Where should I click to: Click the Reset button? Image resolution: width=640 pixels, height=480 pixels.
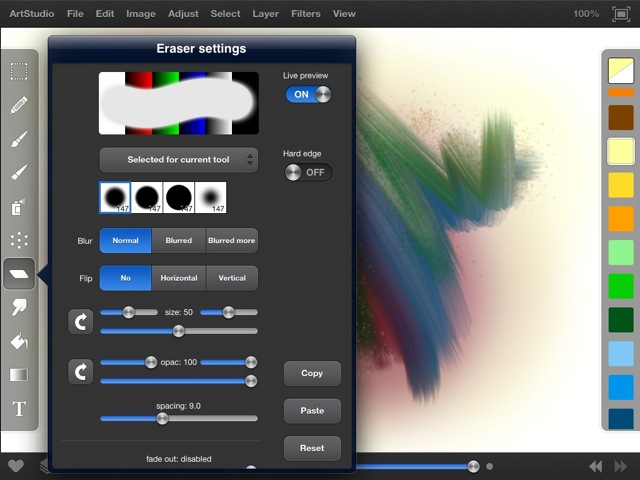312,448
